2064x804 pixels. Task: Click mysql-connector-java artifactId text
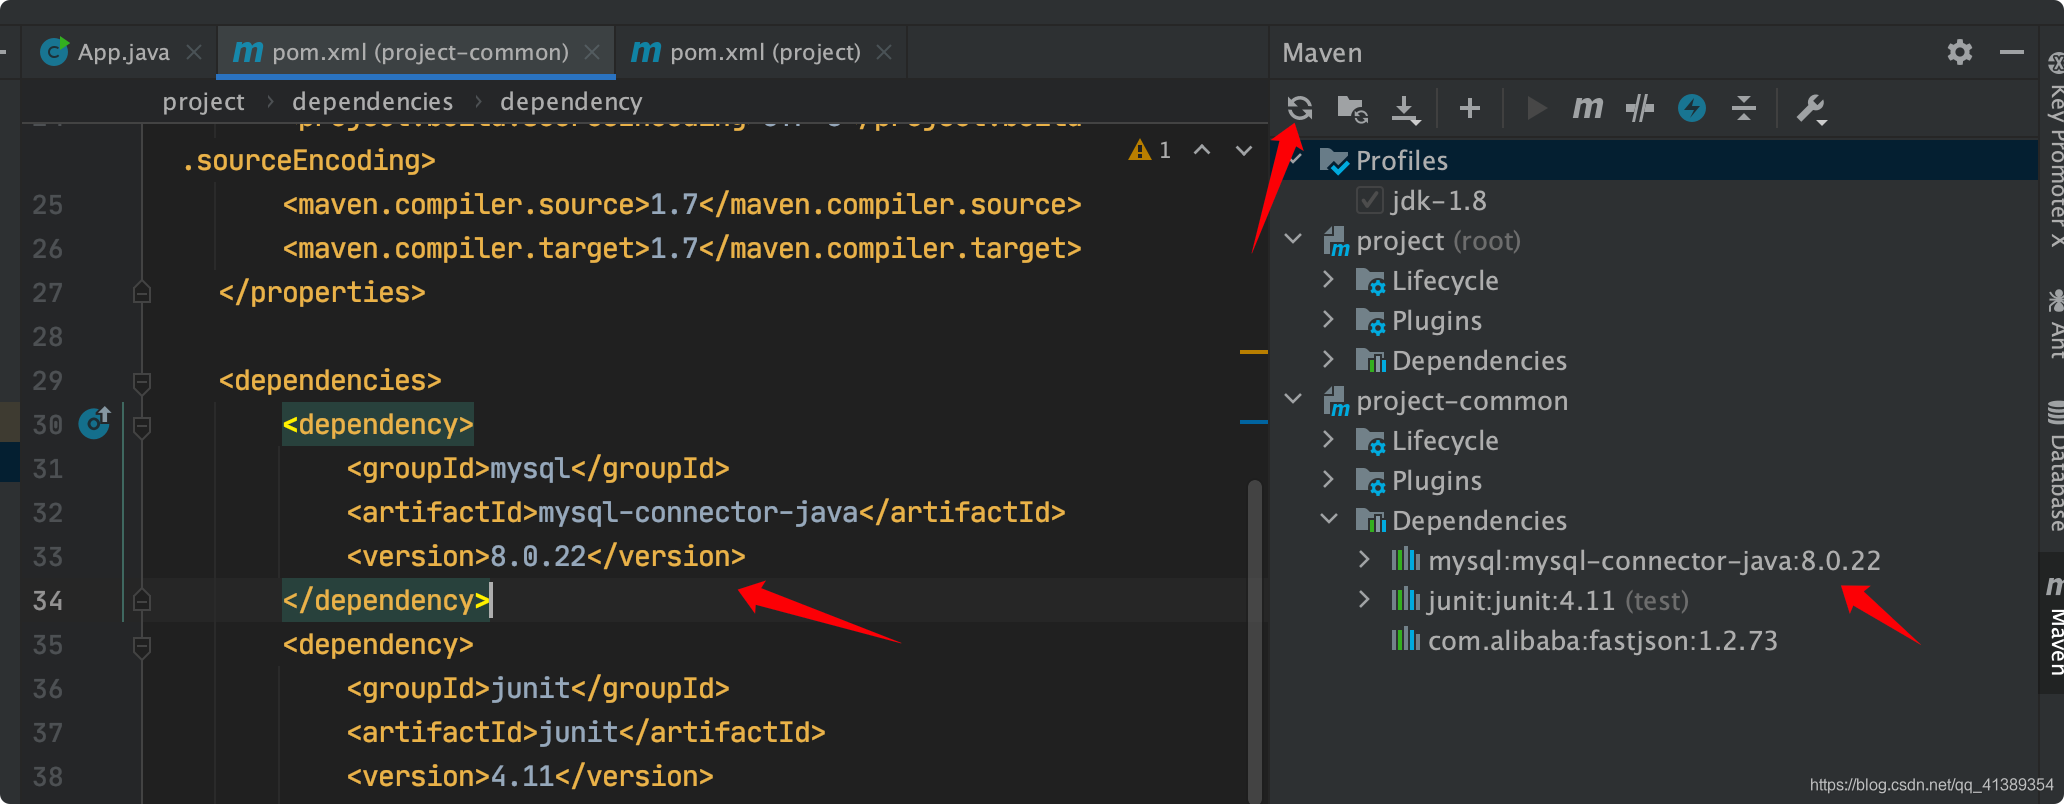point(697,513)
